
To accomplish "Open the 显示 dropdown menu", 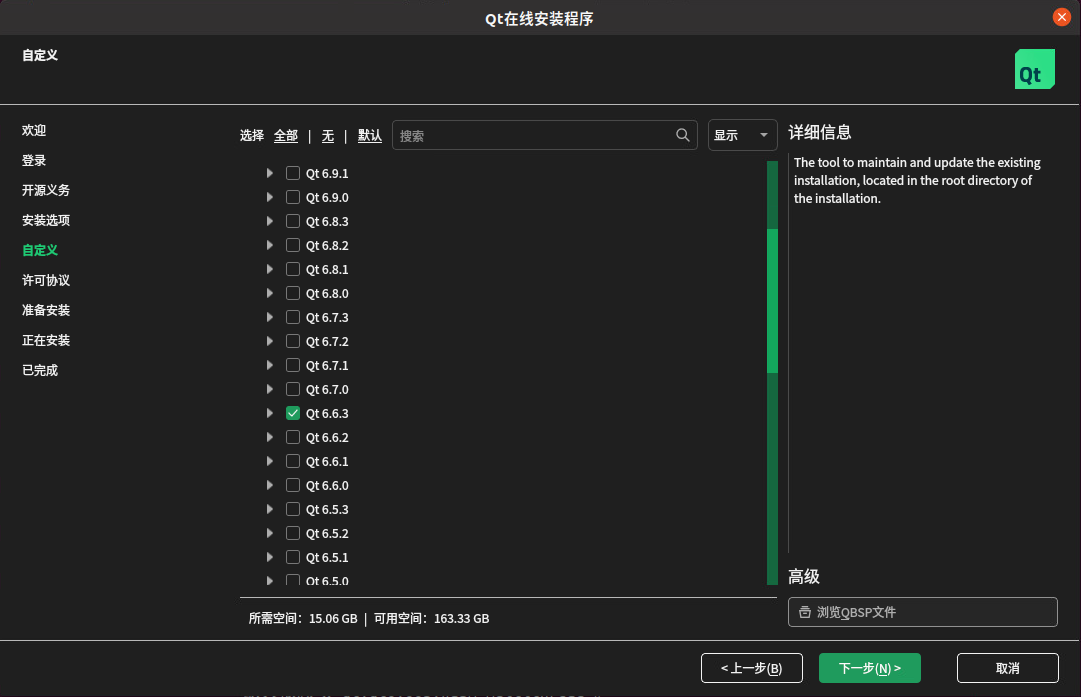I will (742, 134).
